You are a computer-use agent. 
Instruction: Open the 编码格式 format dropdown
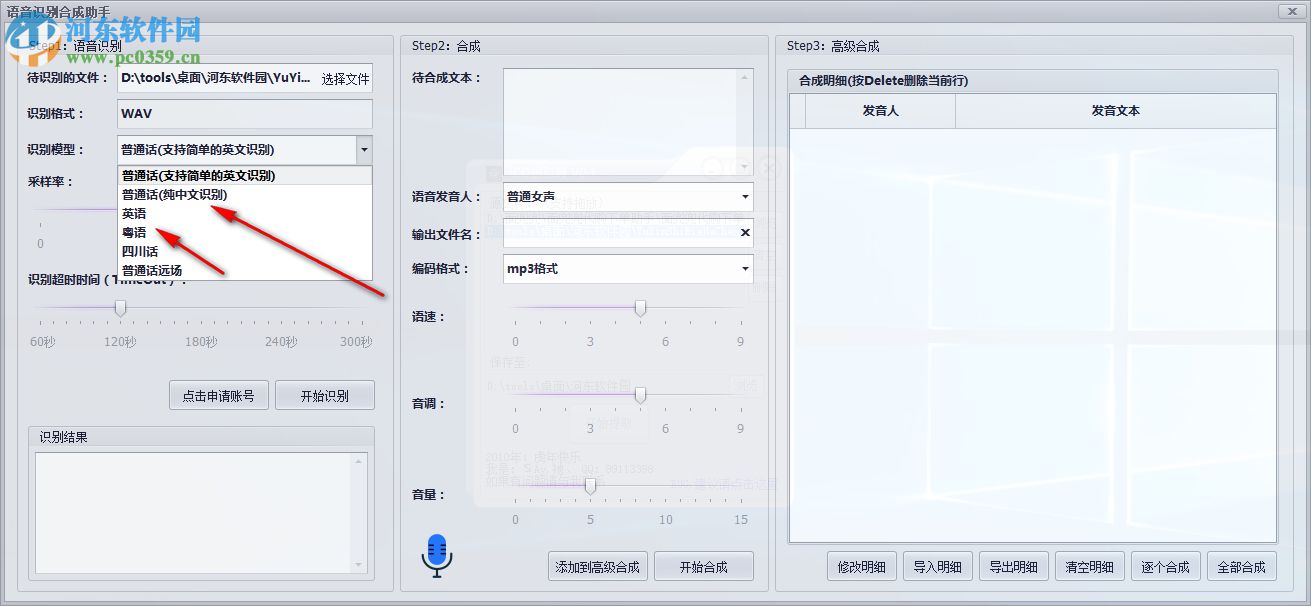[x=744, y=269]
